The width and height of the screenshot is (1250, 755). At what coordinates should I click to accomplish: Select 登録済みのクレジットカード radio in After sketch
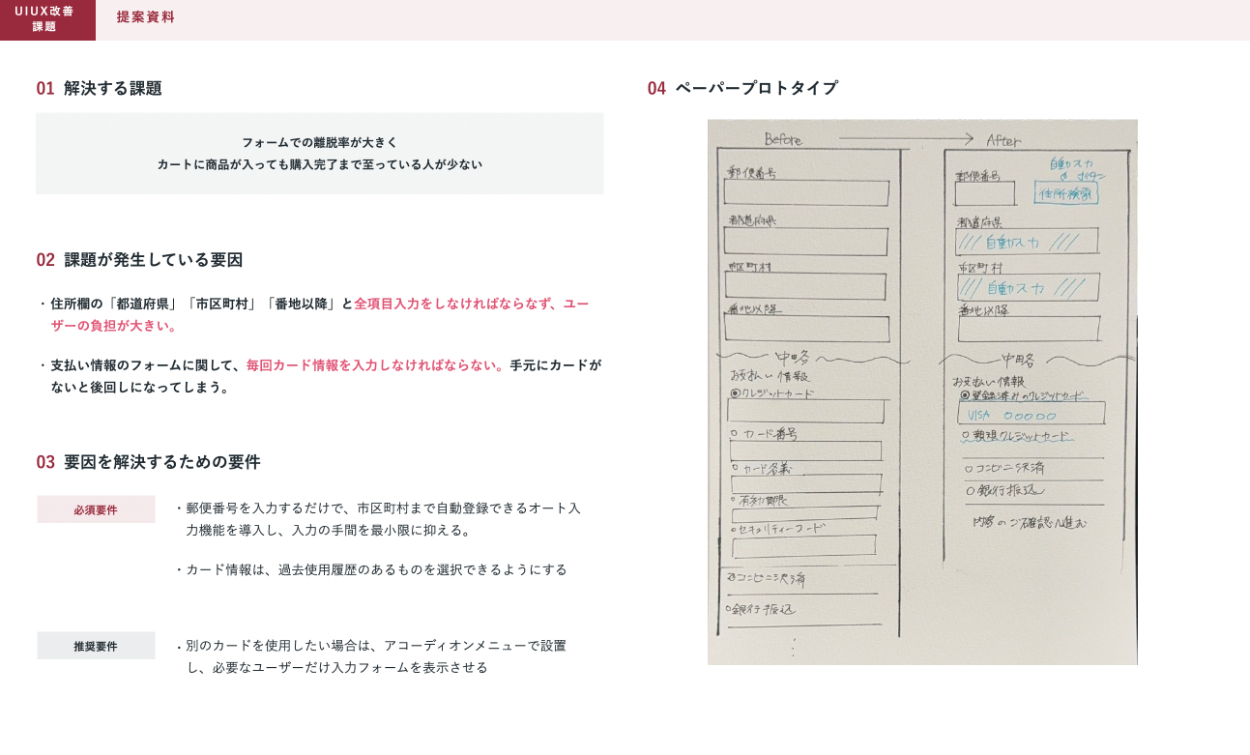point(964,395)
